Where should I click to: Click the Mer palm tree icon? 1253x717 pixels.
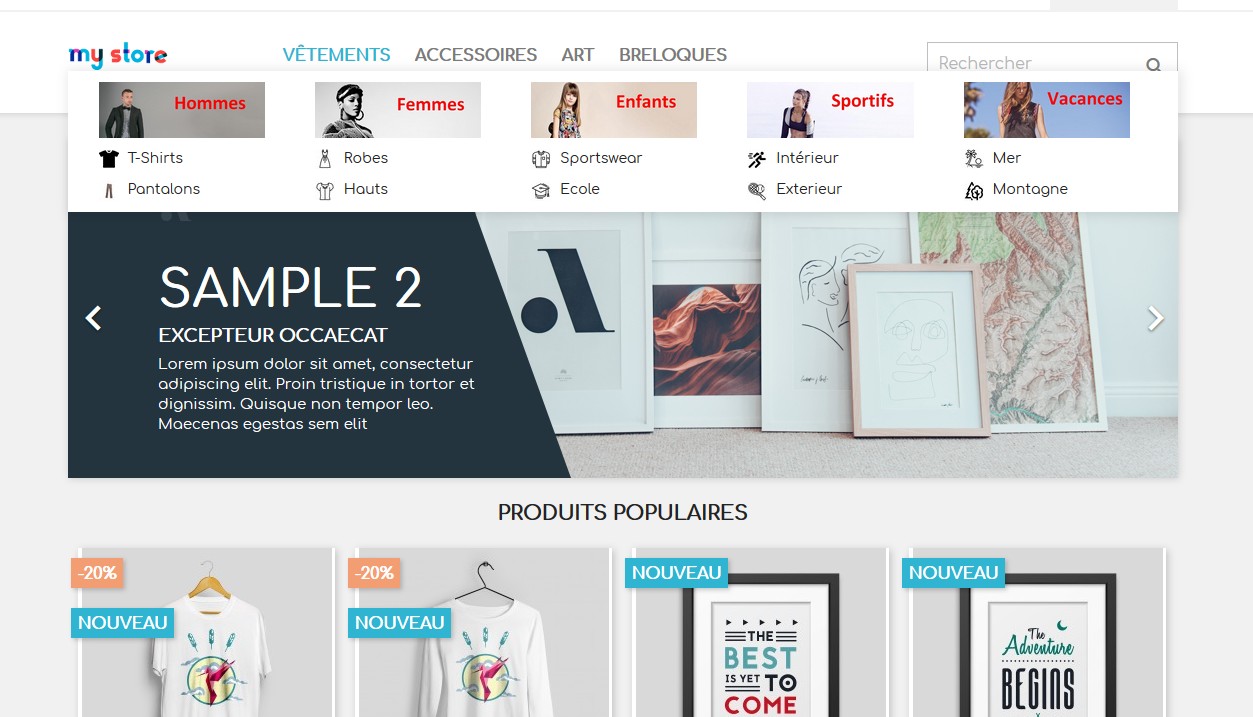click(974, 158)
